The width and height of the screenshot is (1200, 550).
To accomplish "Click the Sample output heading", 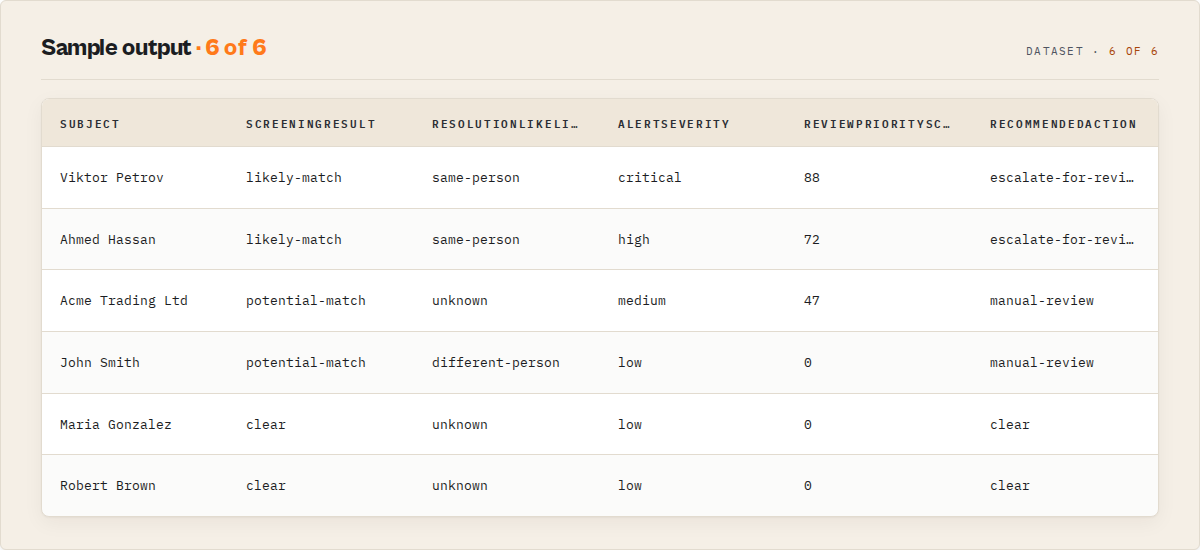I will (115, 48).
